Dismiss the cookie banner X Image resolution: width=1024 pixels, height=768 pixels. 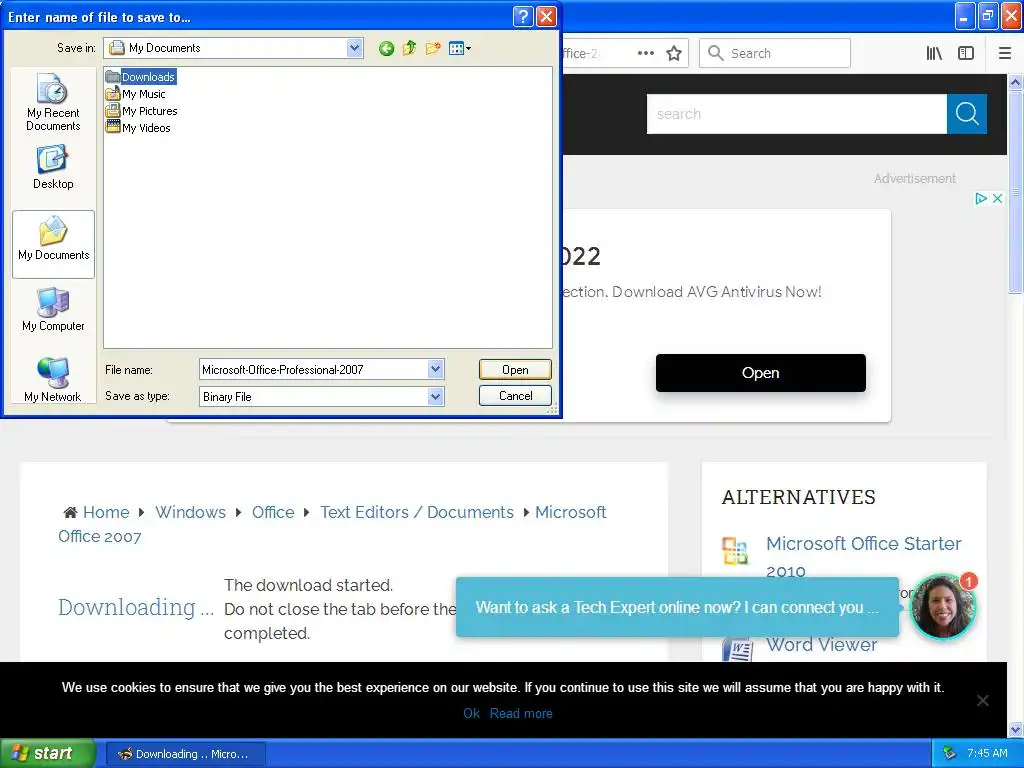[982, 700]
